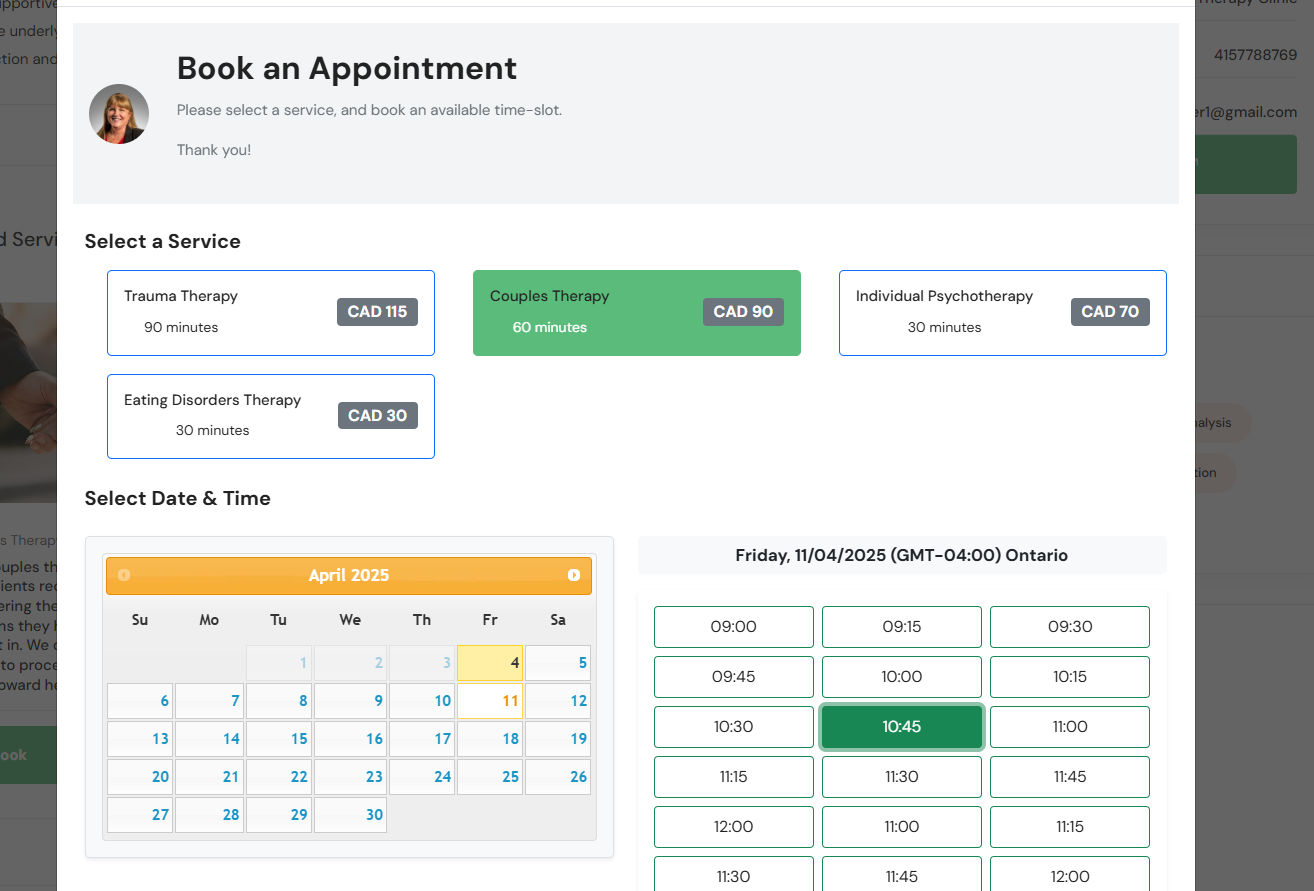Select April 26 in the date picker
This screenshot has width=1314, height=891.
(x=558, y=777)
